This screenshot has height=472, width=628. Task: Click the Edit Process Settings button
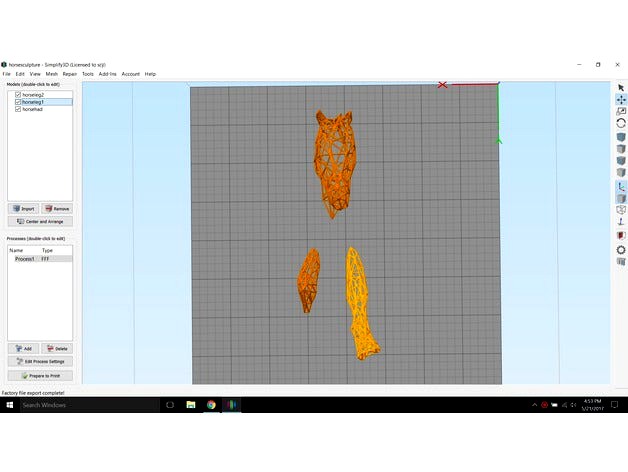coord(40,362)
